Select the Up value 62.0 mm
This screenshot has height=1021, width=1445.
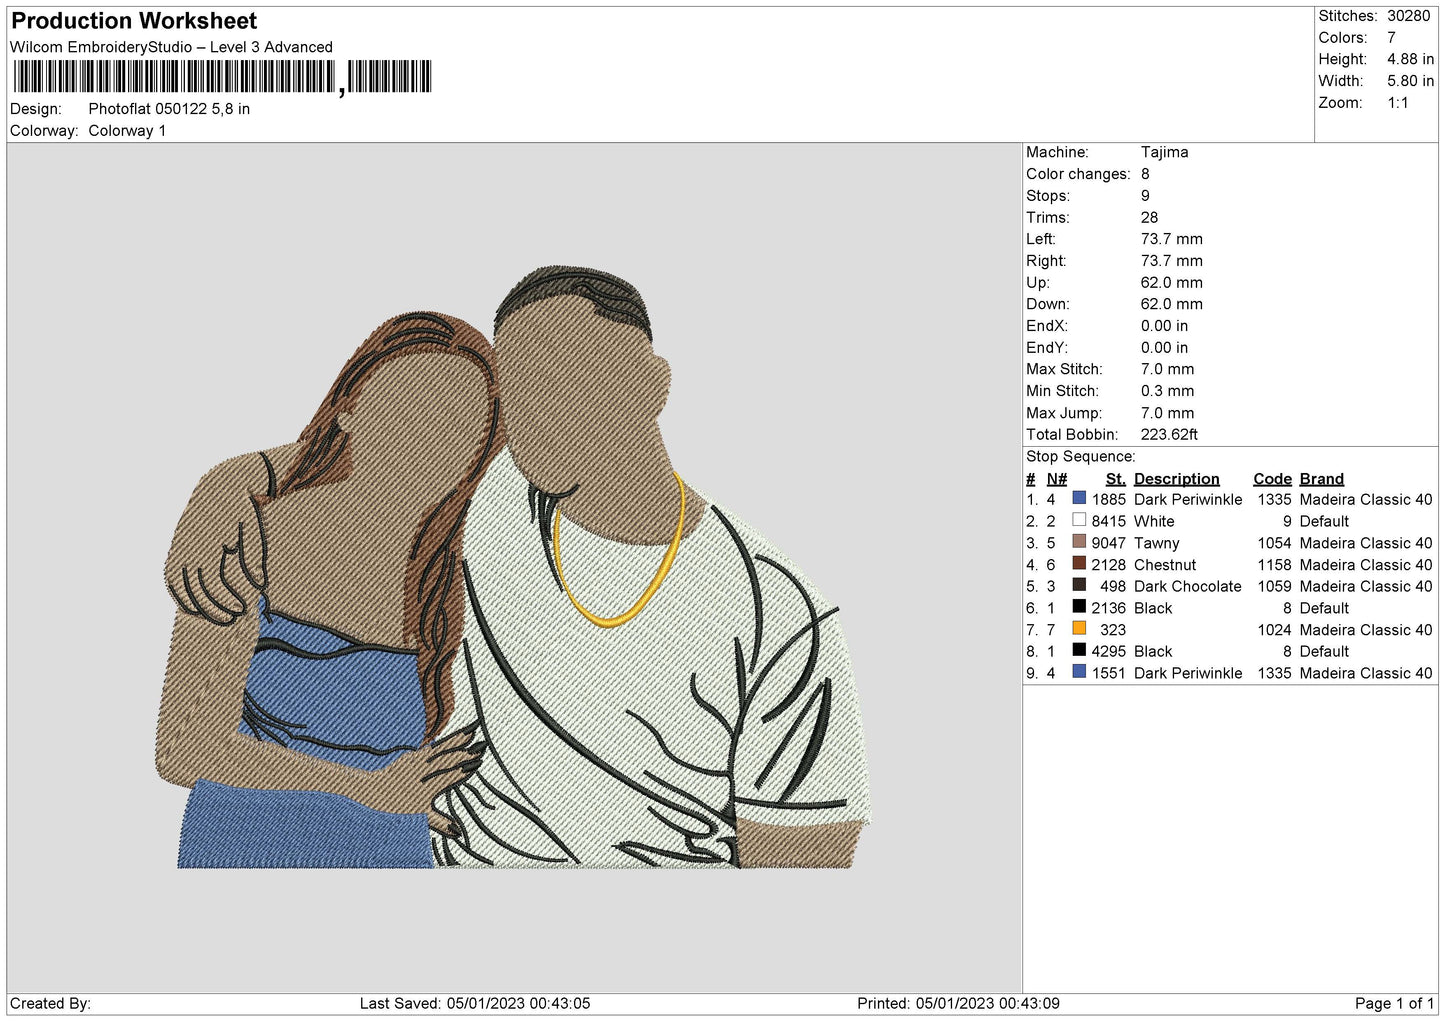1171,282
